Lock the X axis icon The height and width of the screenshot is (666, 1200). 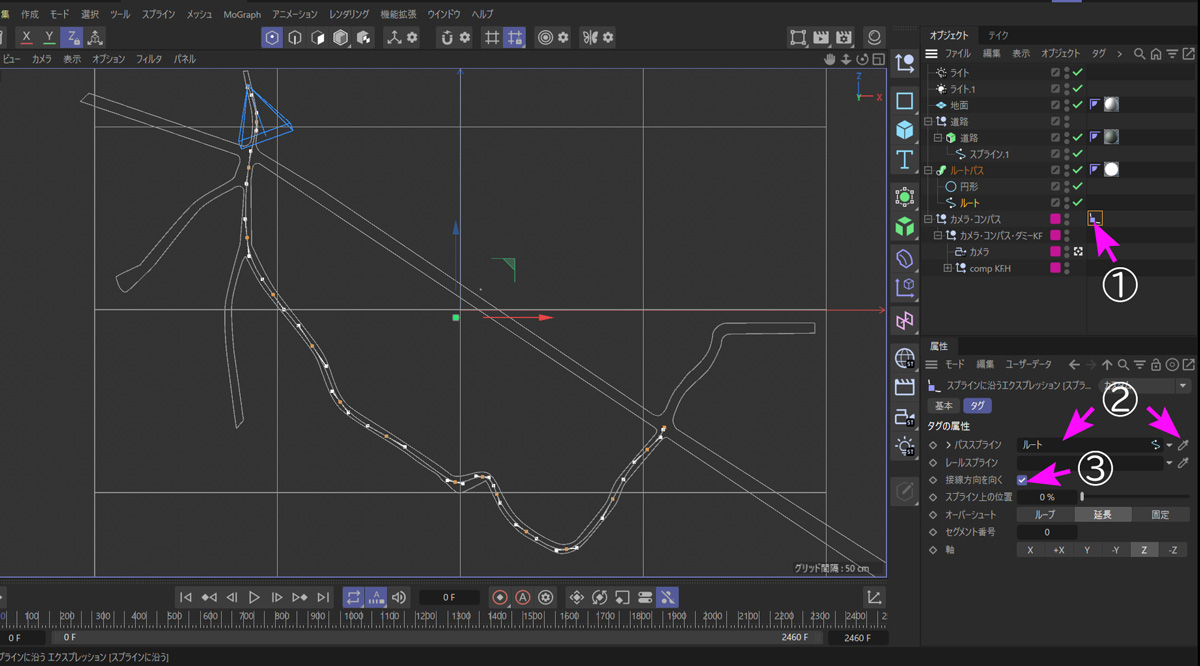coord(26,37)
